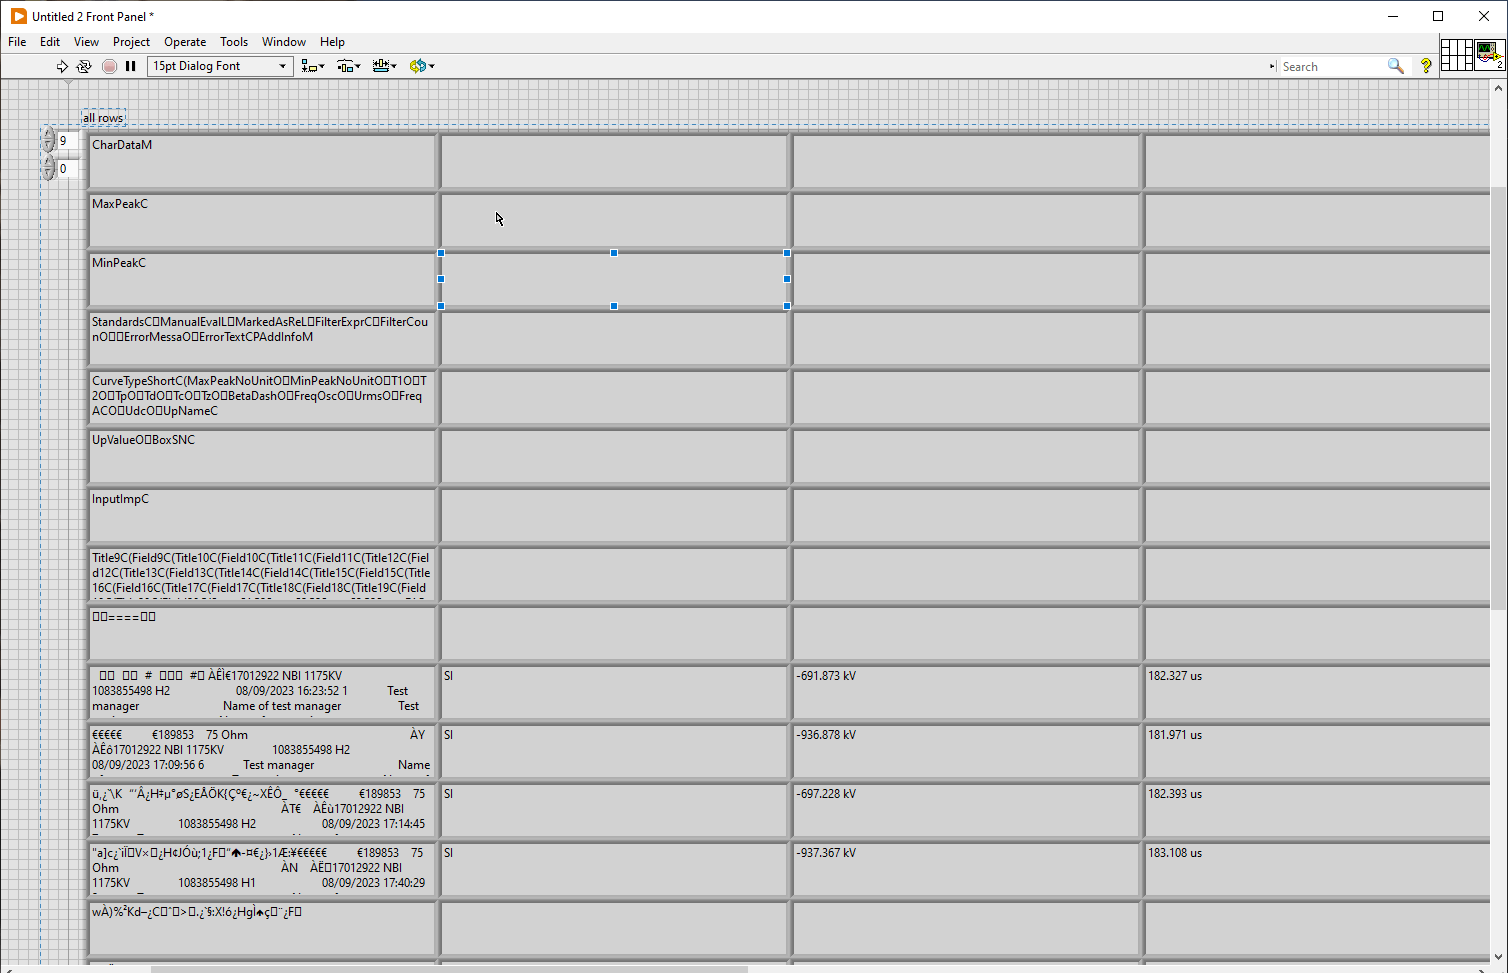This screenshot has width=1508, height=973.
Task: Open the Reorder objects dropdown
Action: pos(422,66)
